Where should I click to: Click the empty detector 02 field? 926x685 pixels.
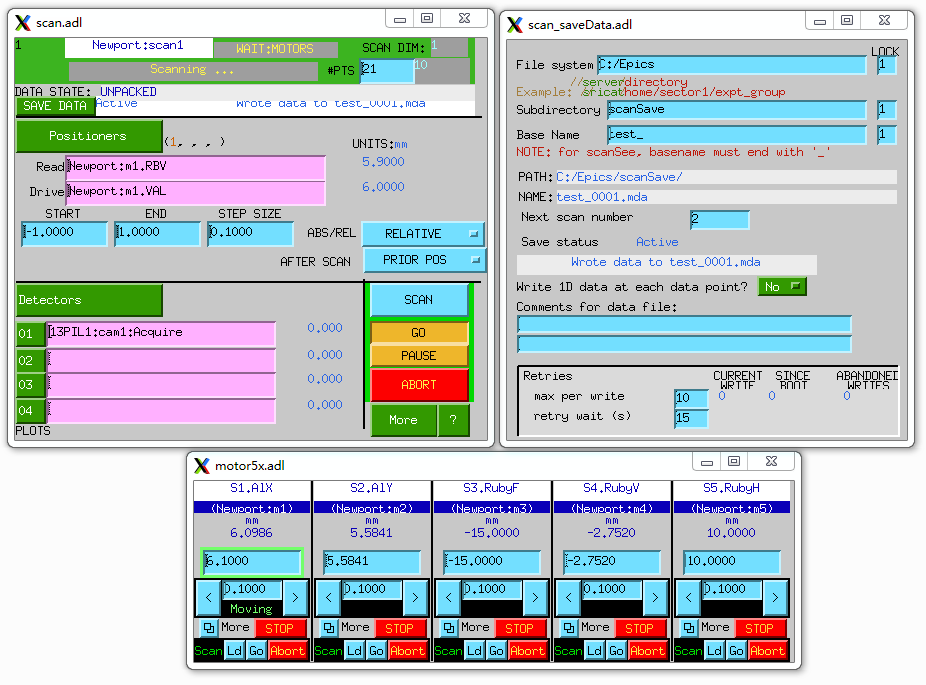(161, 360)
